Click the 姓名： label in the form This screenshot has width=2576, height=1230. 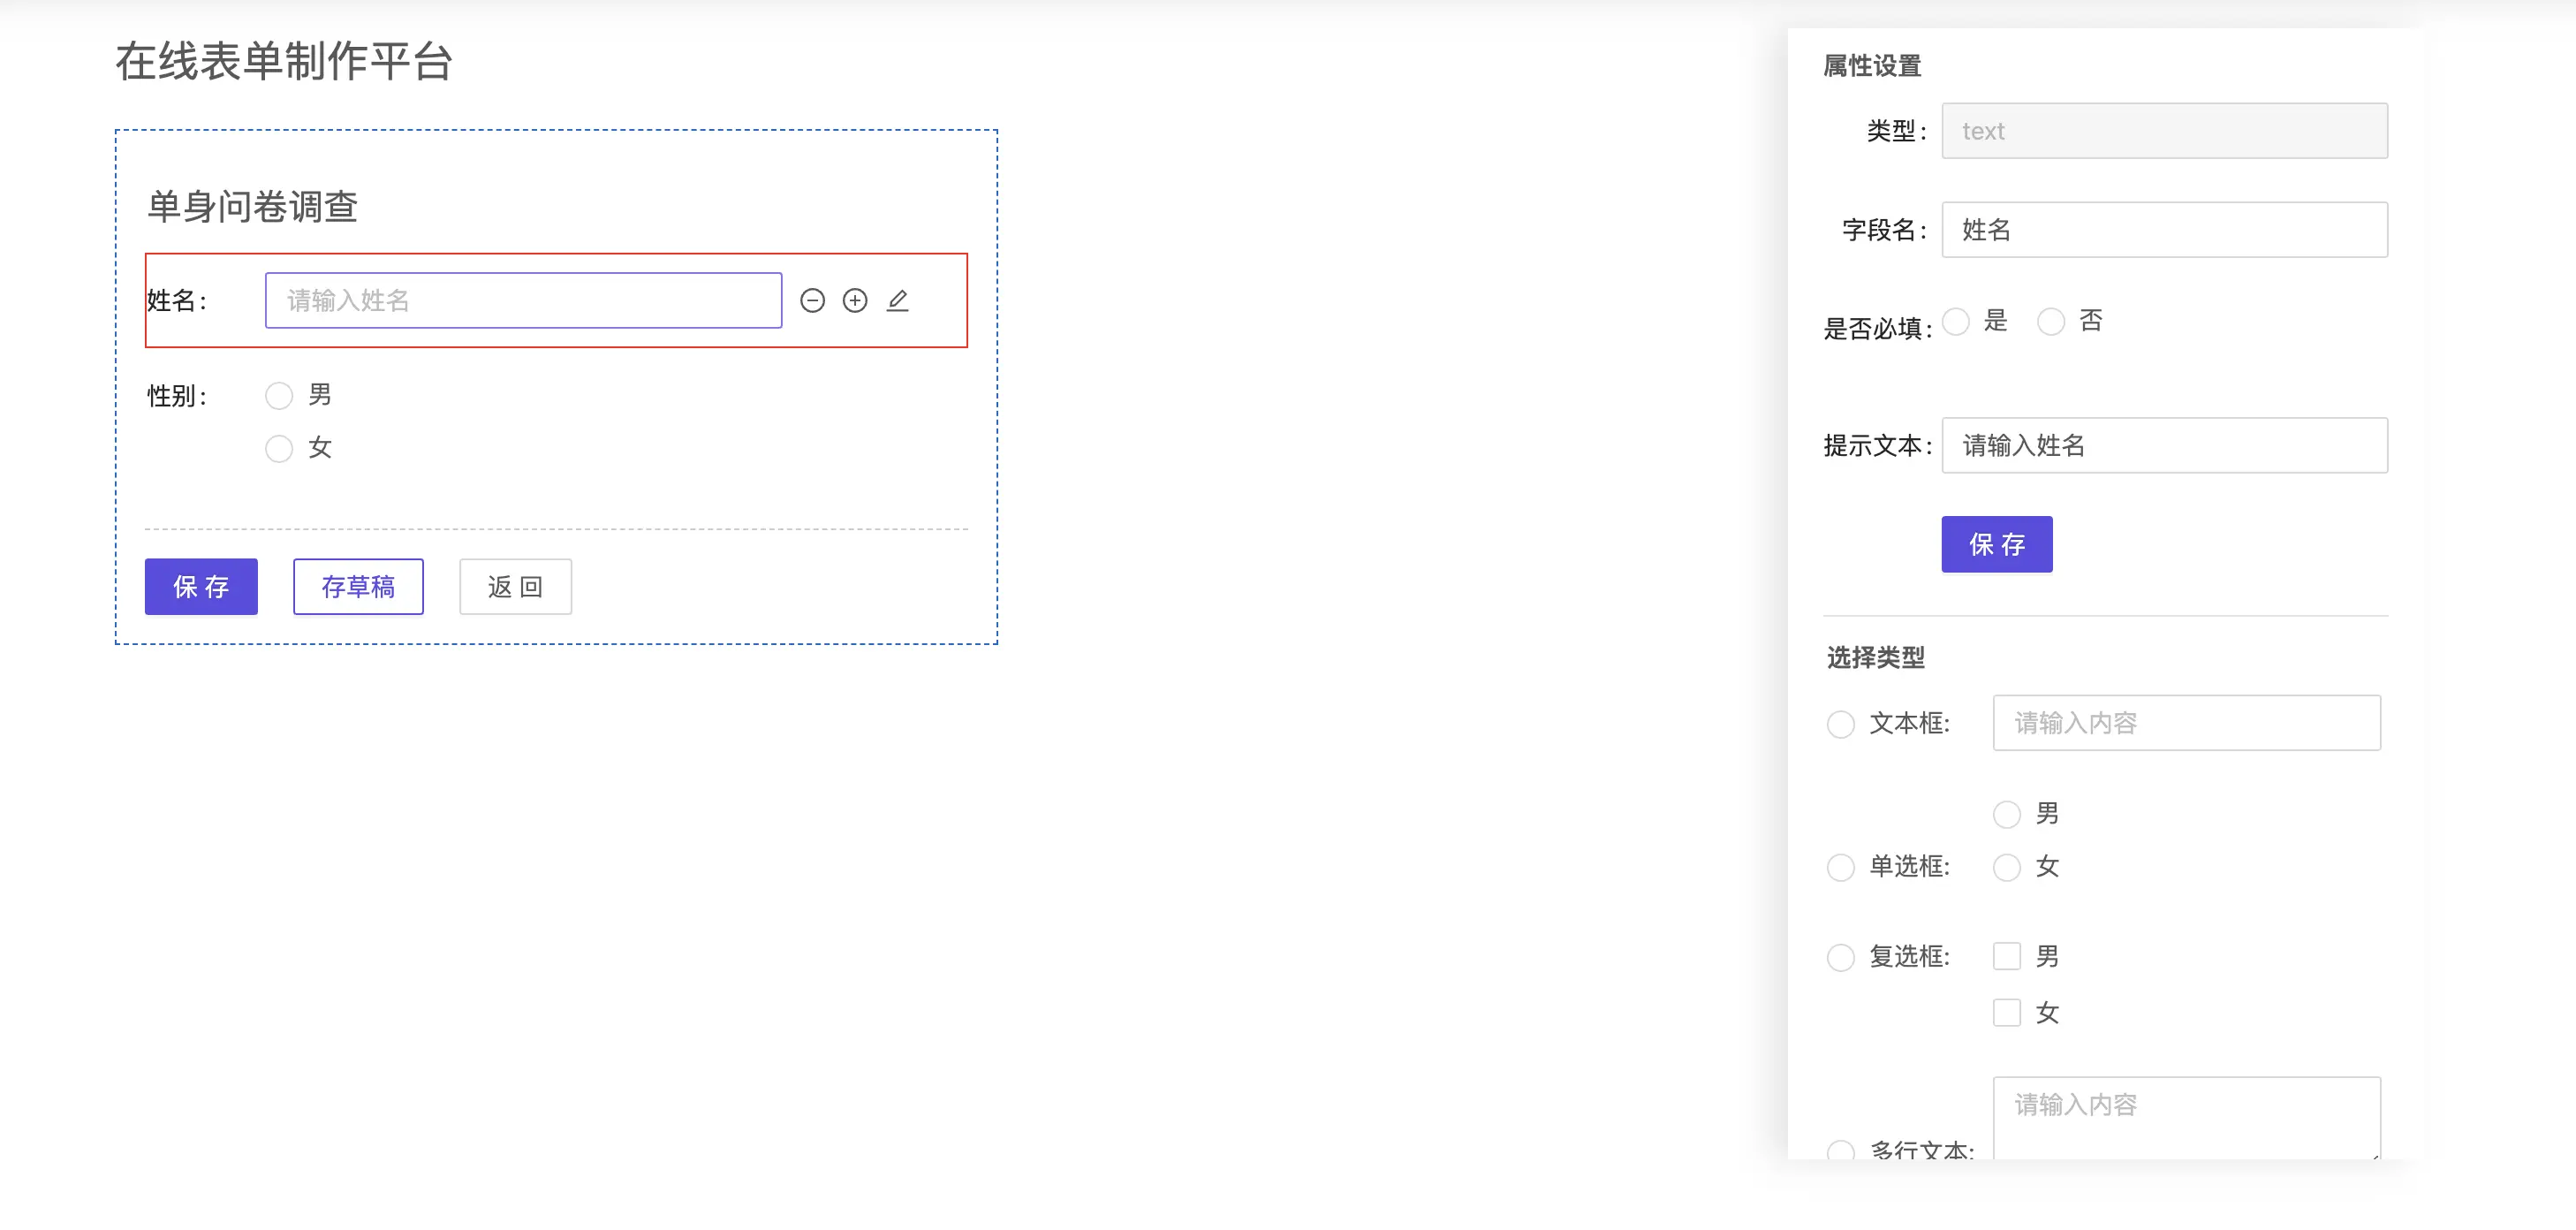point(177,301)
